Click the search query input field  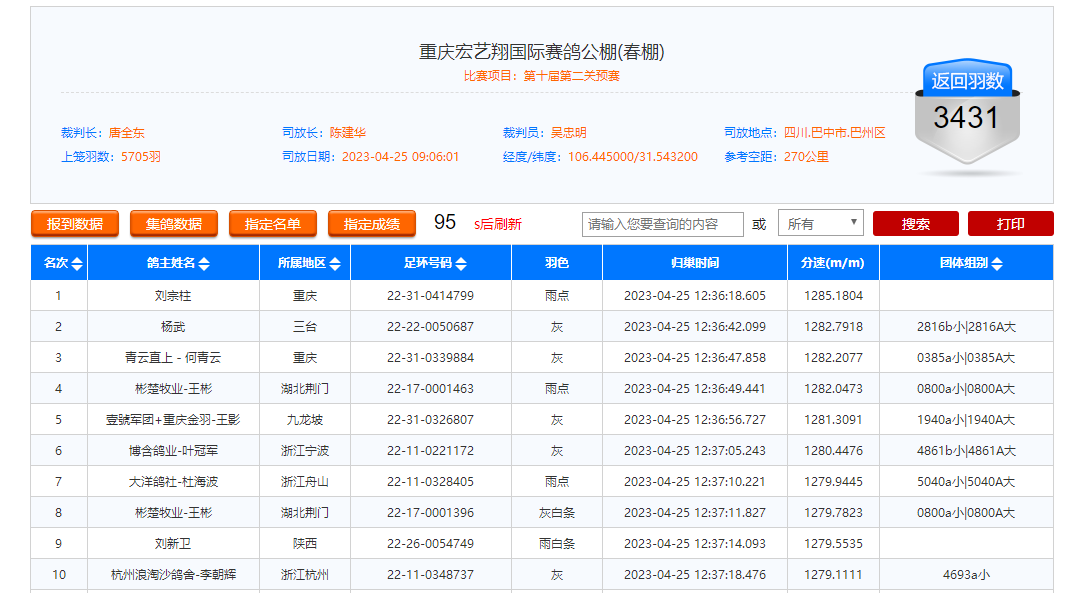[x=662, y=224]
